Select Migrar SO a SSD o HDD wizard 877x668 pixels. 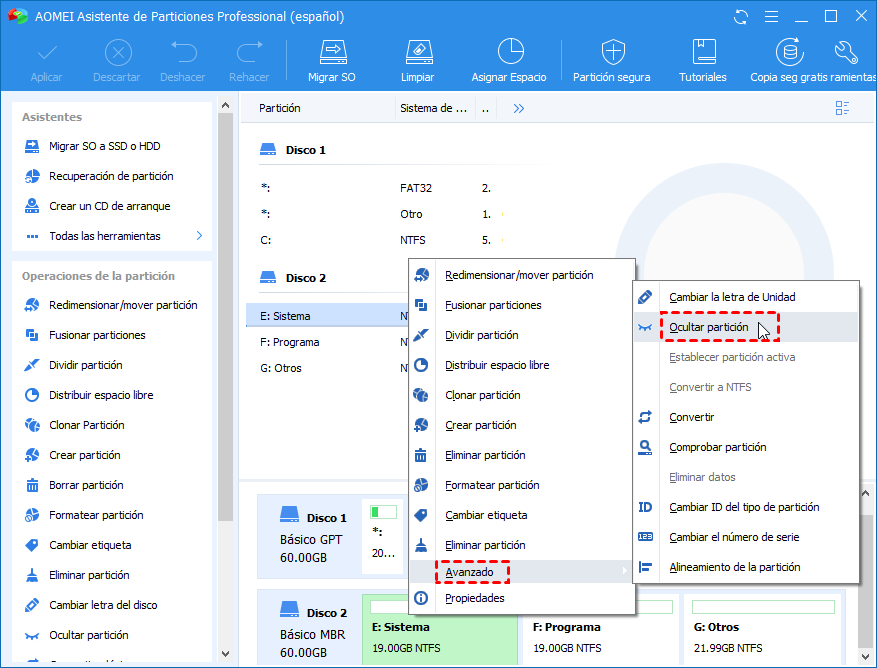tap(105, 146)
